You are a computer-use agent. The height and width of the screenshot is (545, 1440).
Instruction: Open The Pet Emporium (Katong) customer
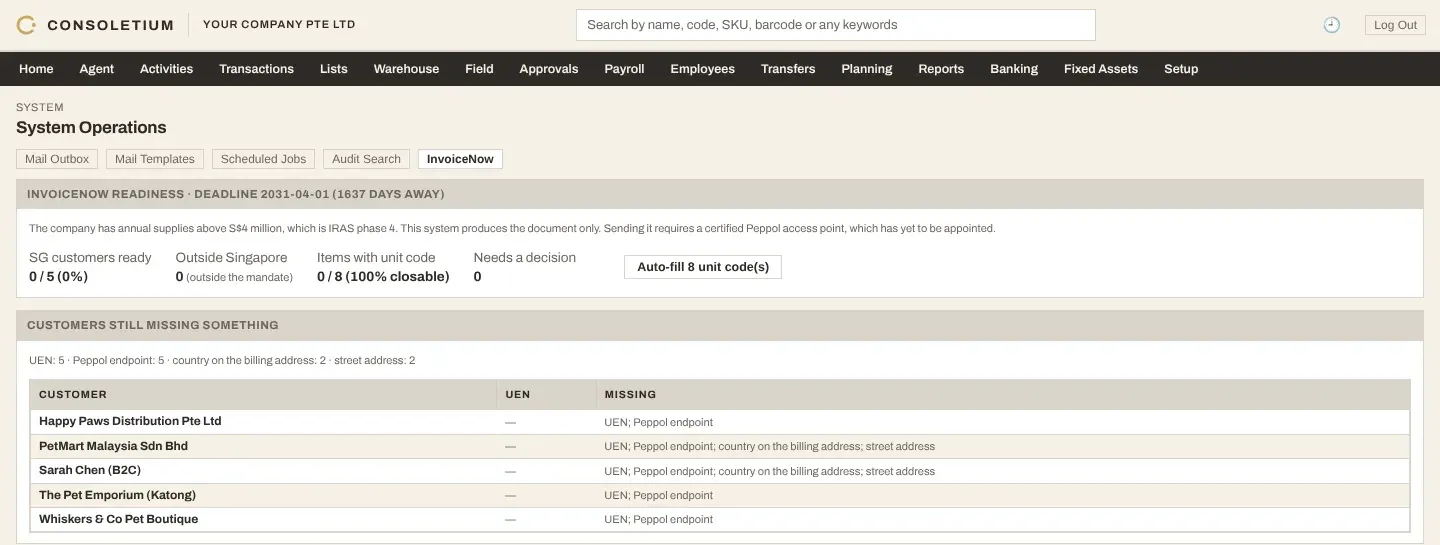tap(117, 495)
